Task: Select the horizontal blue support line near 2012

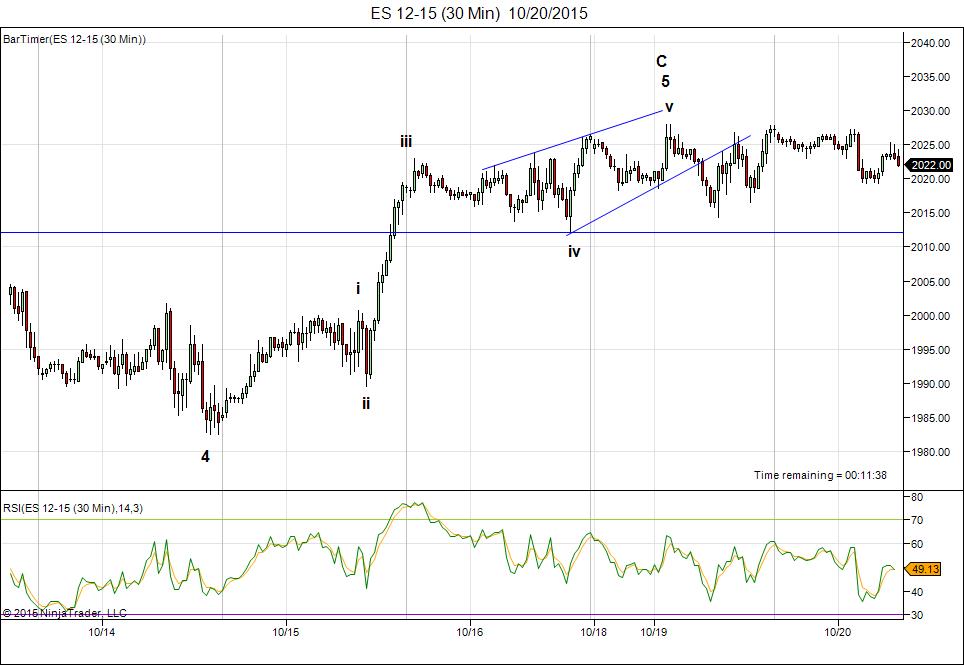Action: pyautogui.click(x=452, y=233)
